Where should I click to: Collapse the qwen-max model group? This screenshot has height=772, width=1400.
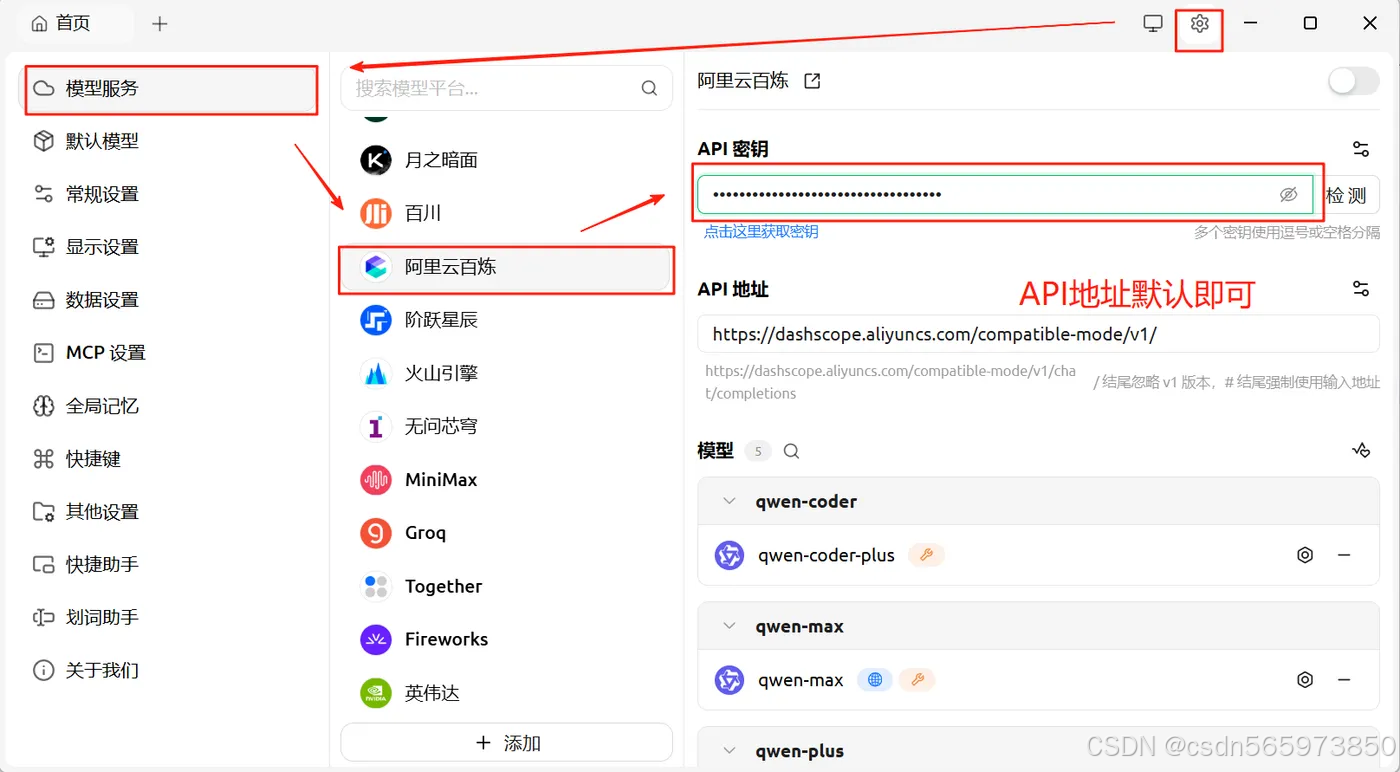point(729,626)
